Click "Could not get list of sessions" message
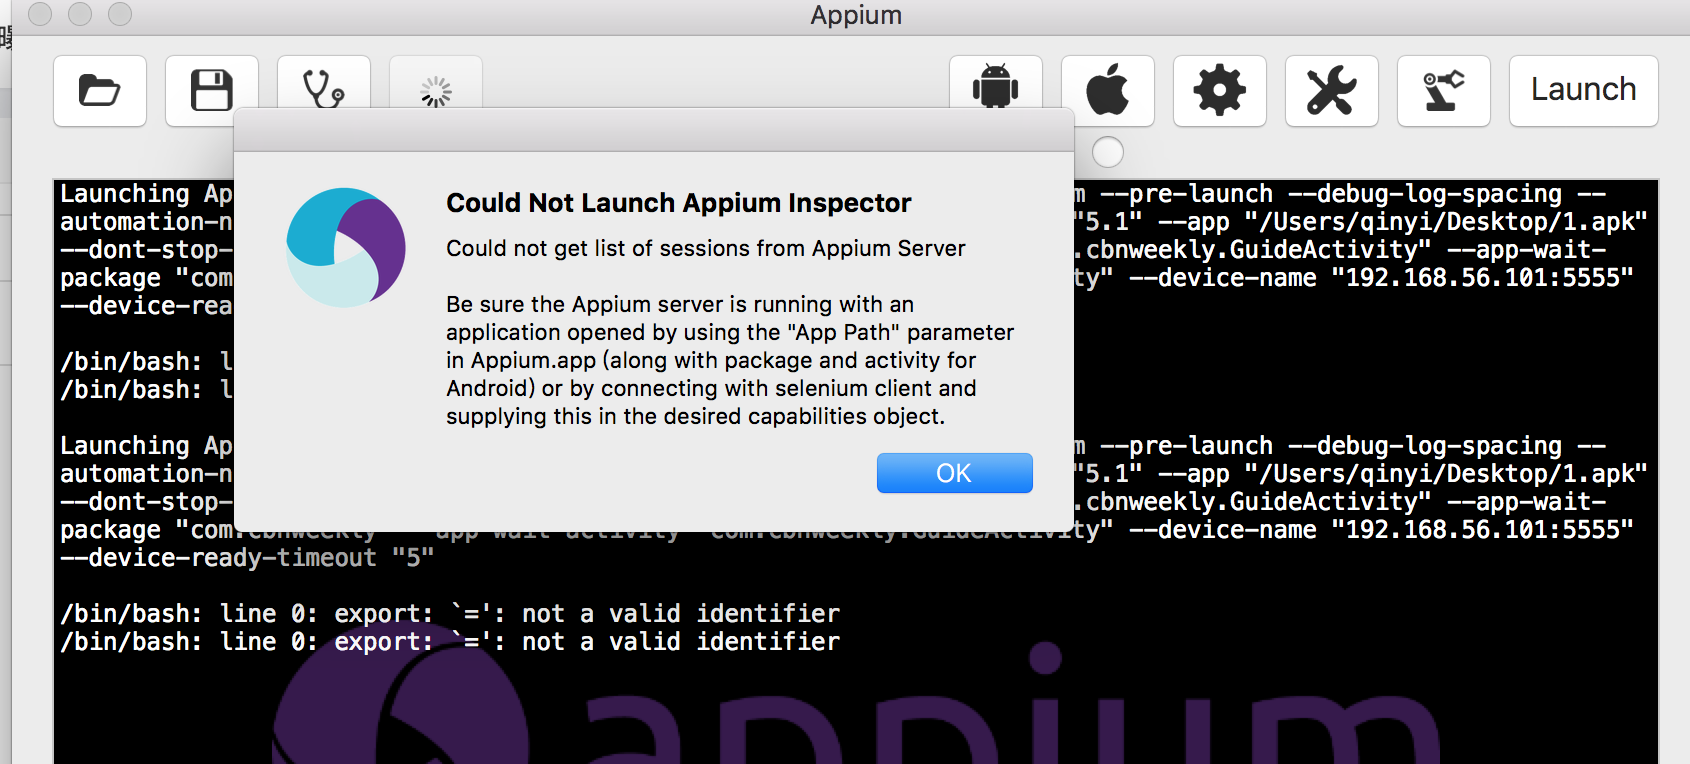This screenshot has width=1690, height=764. point(706,248)
